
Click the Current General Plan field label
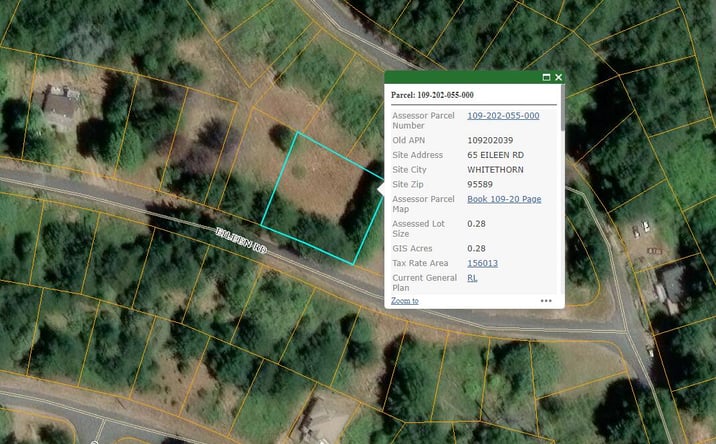point(424,283)
